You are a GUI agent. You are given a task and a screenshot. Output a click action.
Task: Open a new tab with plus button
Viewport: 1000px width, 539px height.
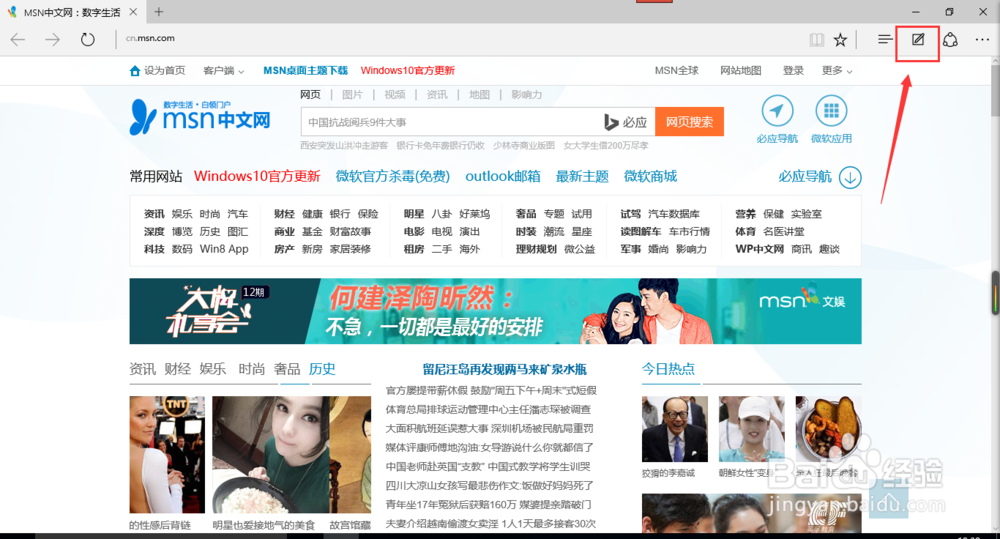pos(159,11)
